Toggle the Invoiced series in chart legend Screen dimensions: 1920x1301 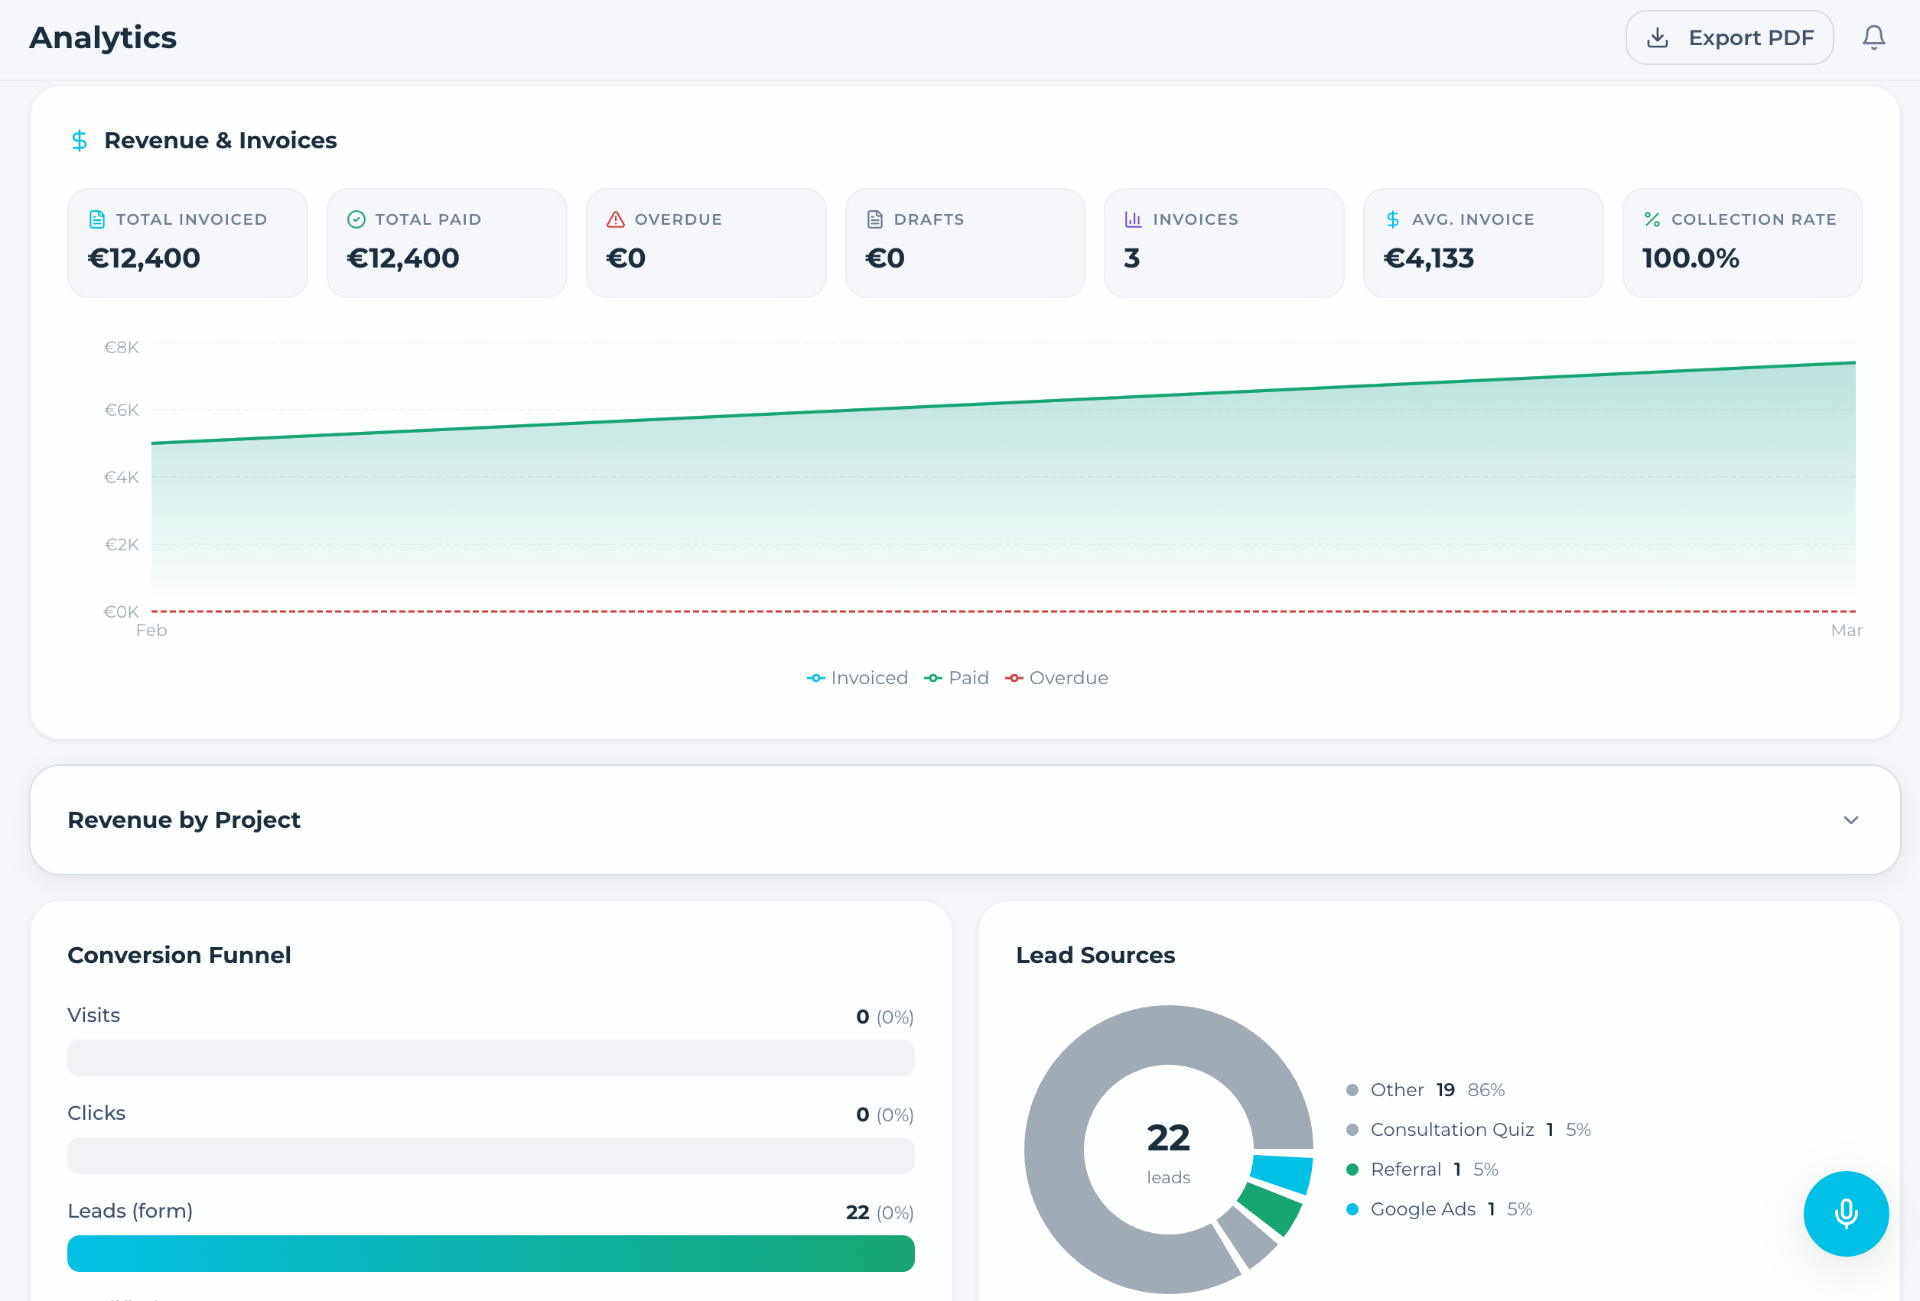coord(857,678)
